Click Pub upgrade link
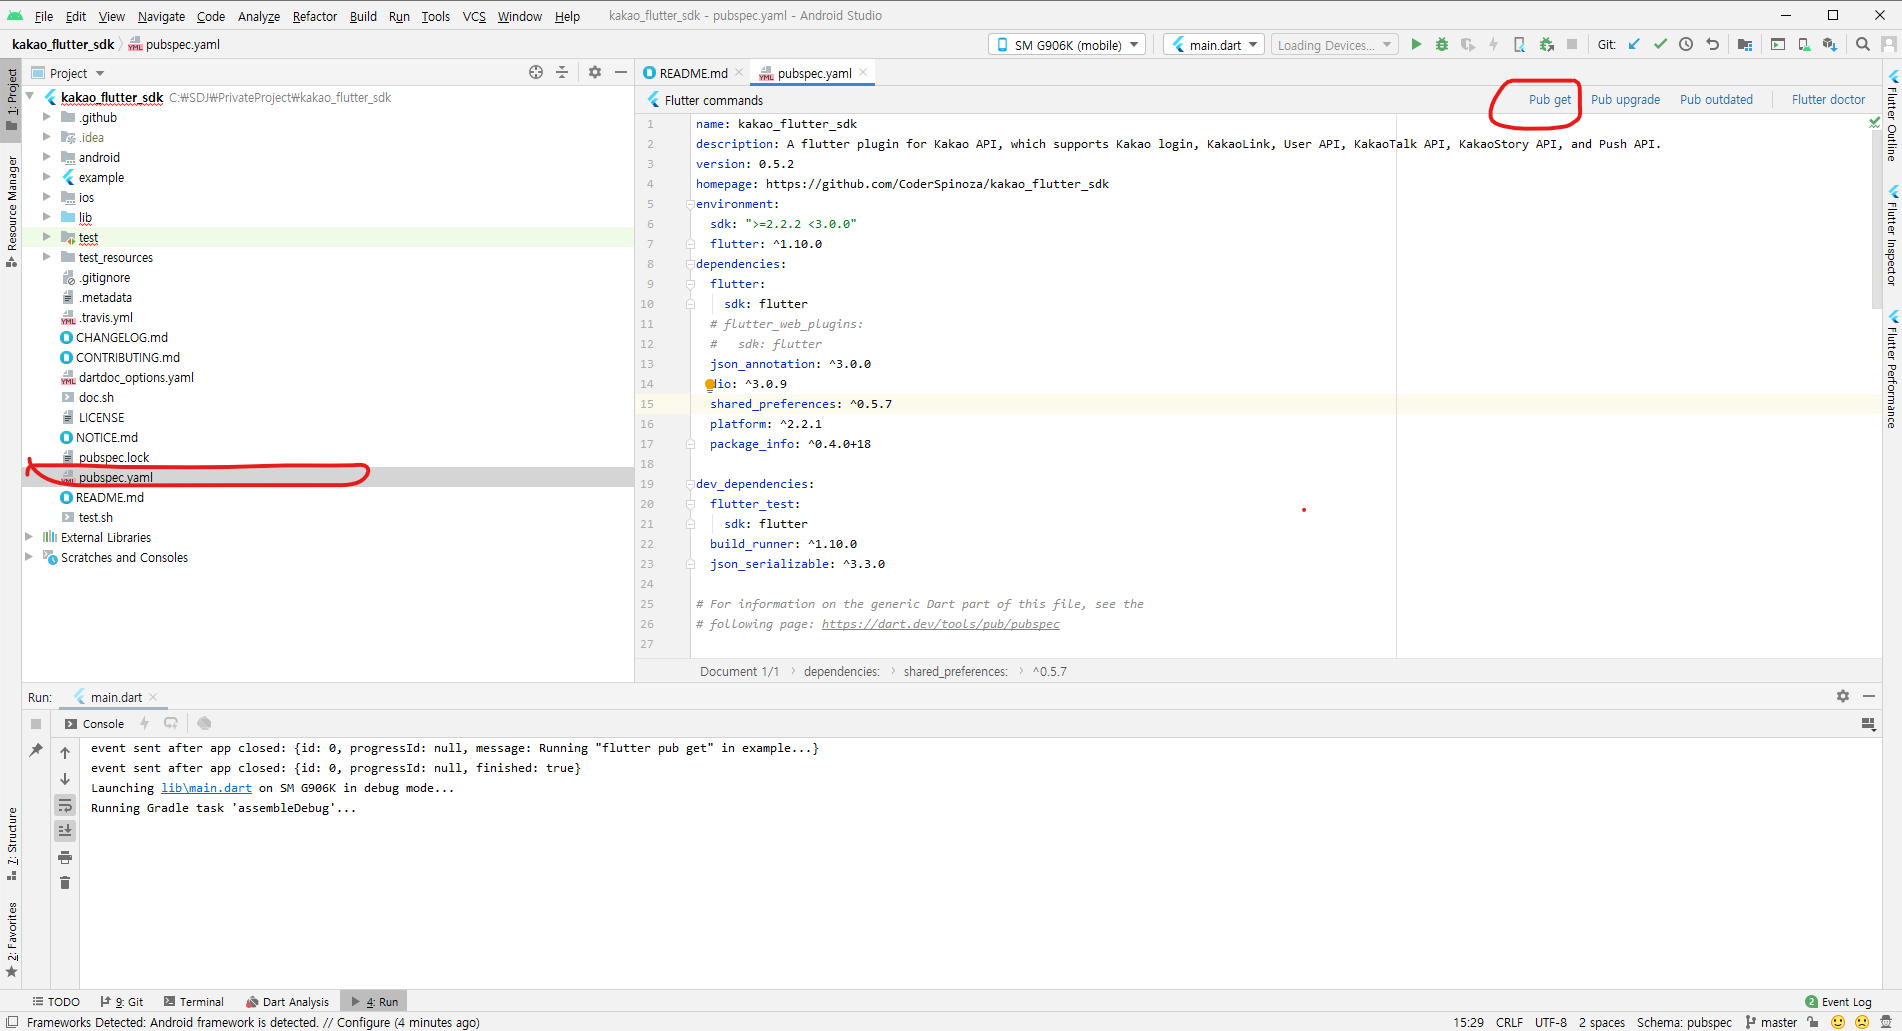 tap(1625, 100)
